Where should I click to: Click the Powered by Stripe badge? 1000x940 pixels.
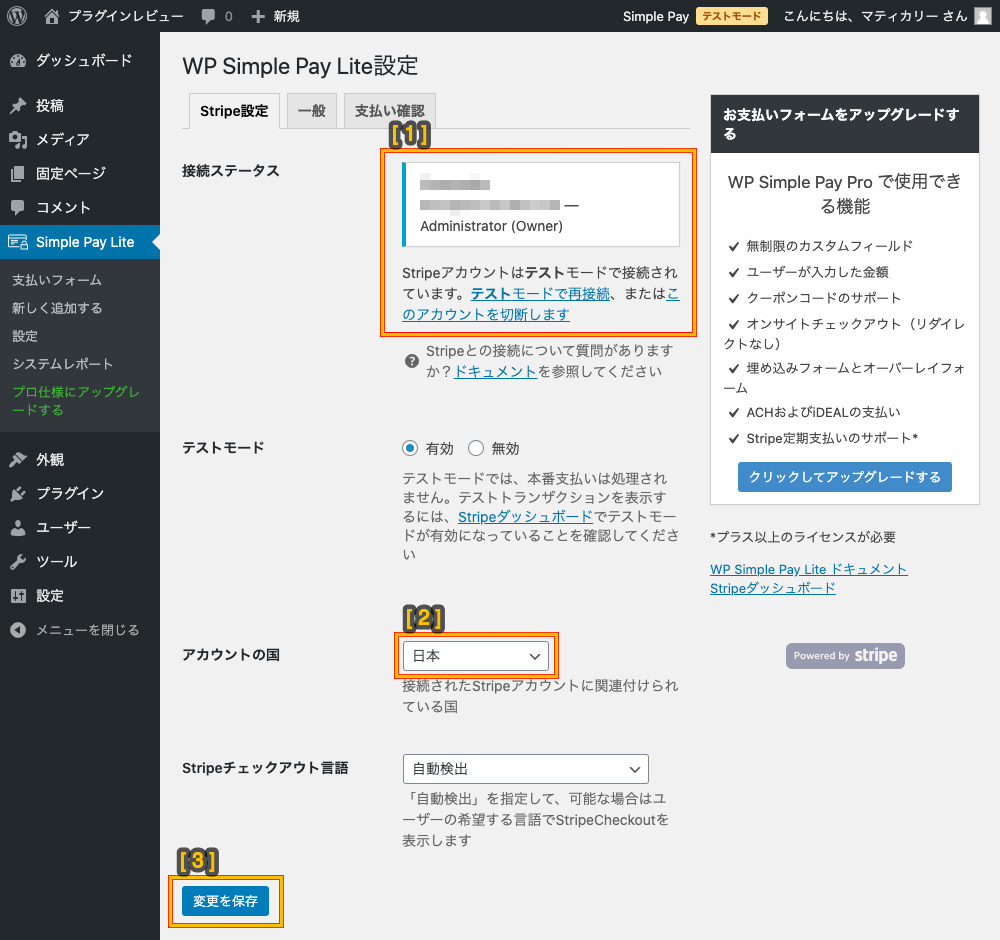coord(845,656)
